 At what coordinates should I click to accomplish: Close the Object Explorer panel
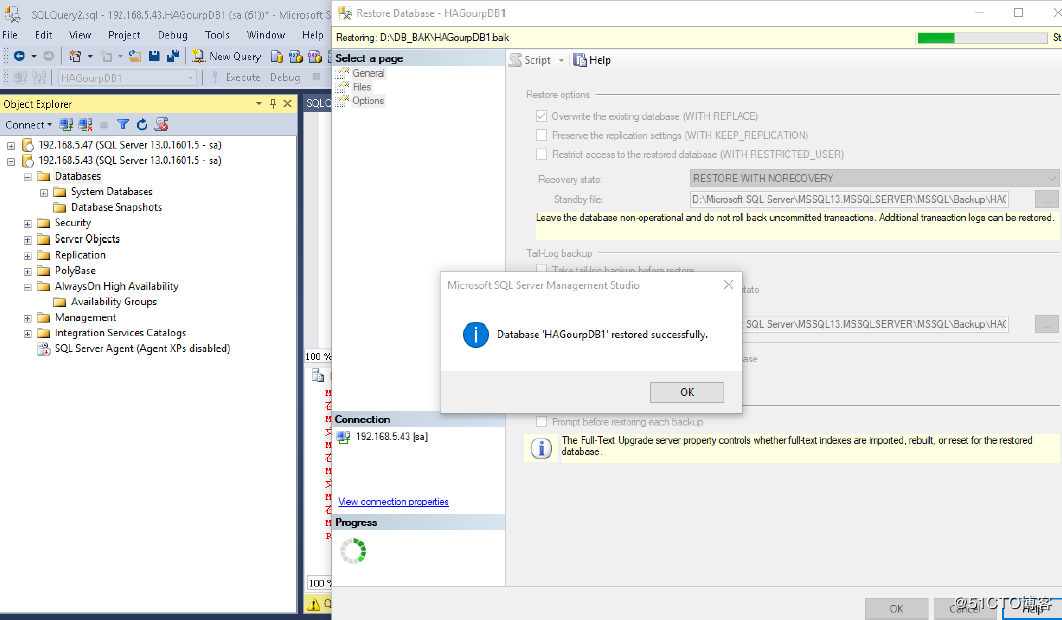(x=287, y=104)
